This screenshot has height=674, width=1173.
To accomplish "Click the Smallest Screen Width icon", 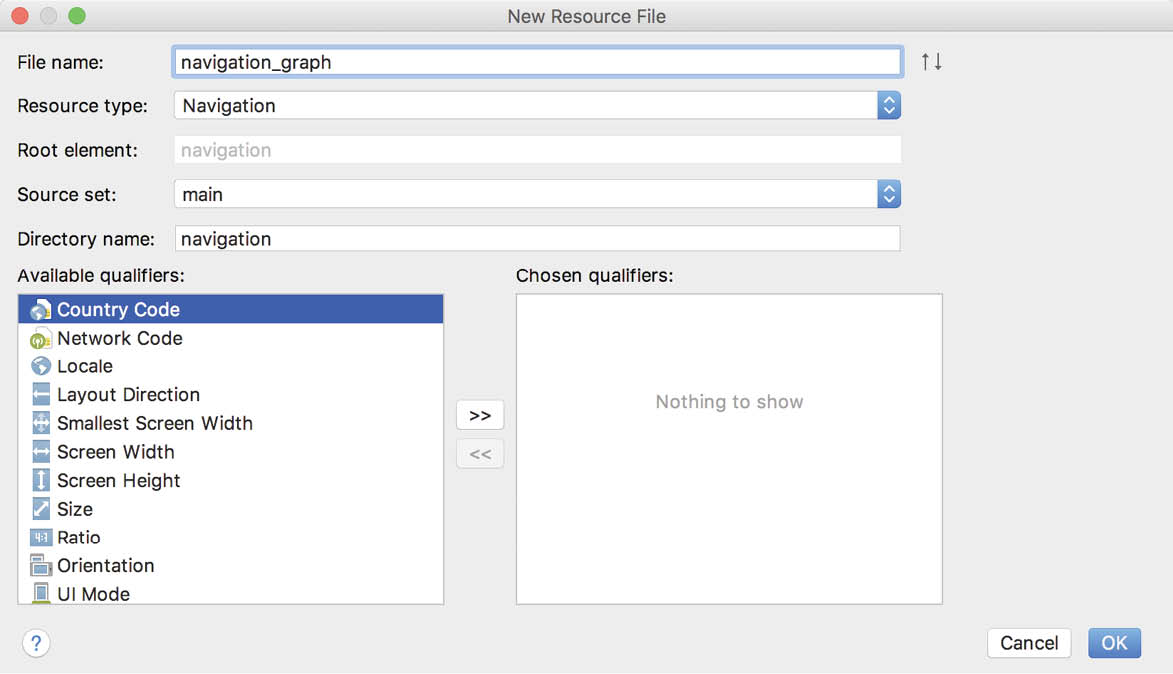I will point(40,423).
